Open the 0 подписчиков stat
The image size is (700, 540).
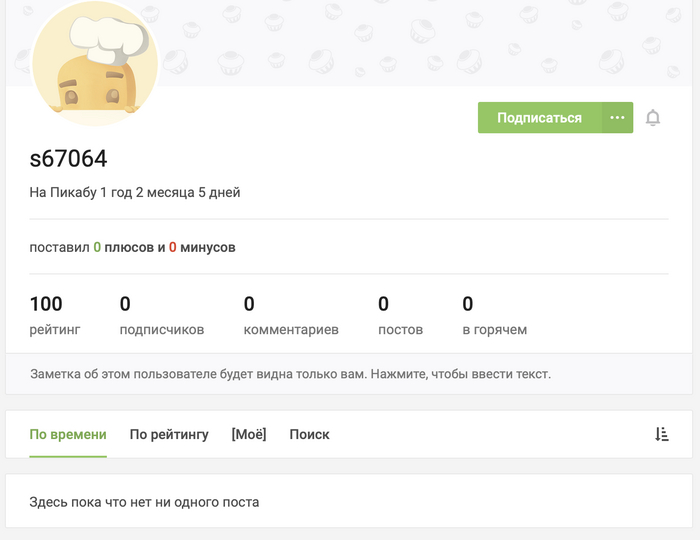(161, 315)
